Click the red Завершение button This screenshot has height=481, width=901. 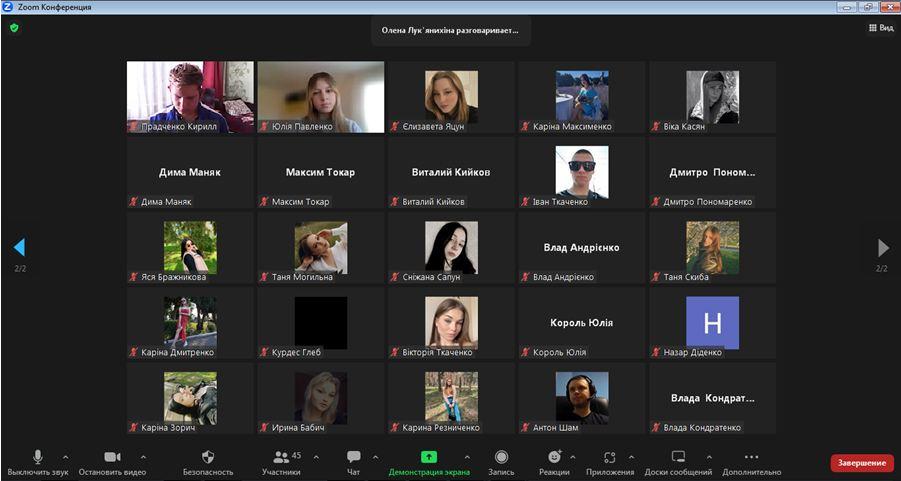click(861, 463)
